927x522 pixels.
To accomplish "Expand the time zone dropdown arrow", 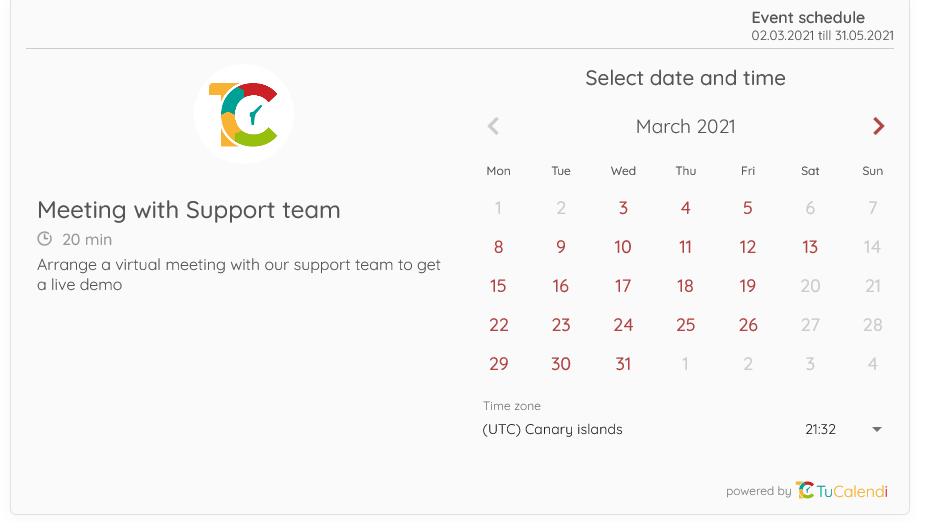I will (x=877, y=429).
